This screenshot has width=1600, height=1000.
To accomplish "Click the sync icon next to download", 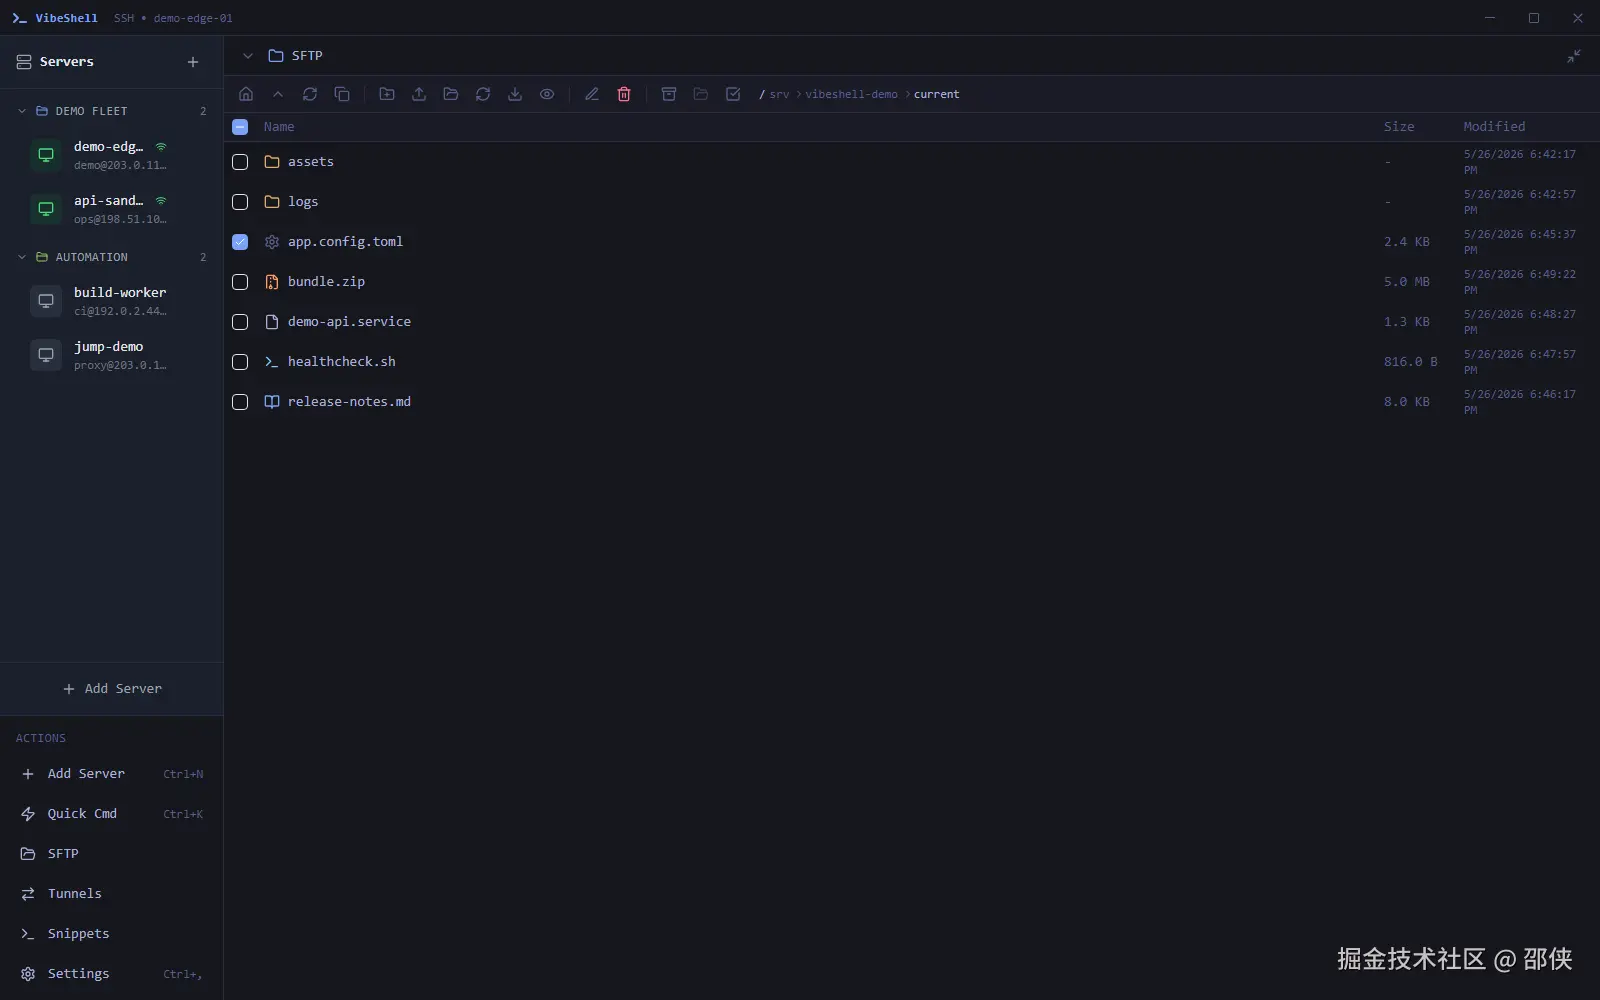I will (x=483, y=94).
